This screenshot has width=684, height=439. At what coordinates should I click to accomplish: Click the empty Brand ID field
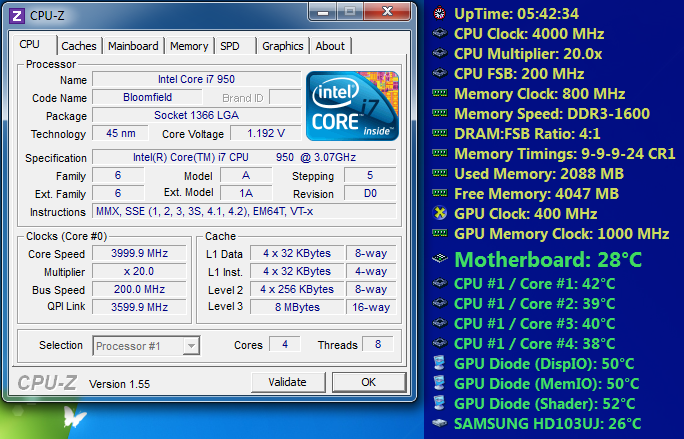pos(285,97)
